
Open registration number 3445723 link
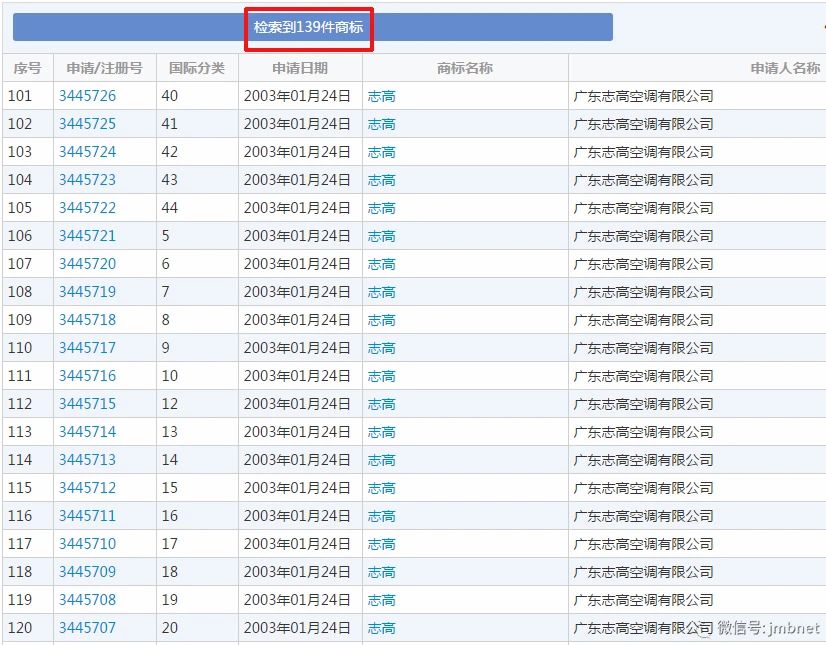pyautogui.click(x=87, y=180)
